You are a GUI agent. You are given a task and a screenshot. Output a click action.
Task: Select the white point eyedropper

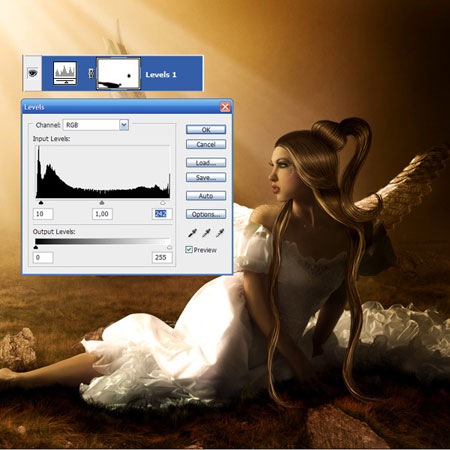coord(220,233)
